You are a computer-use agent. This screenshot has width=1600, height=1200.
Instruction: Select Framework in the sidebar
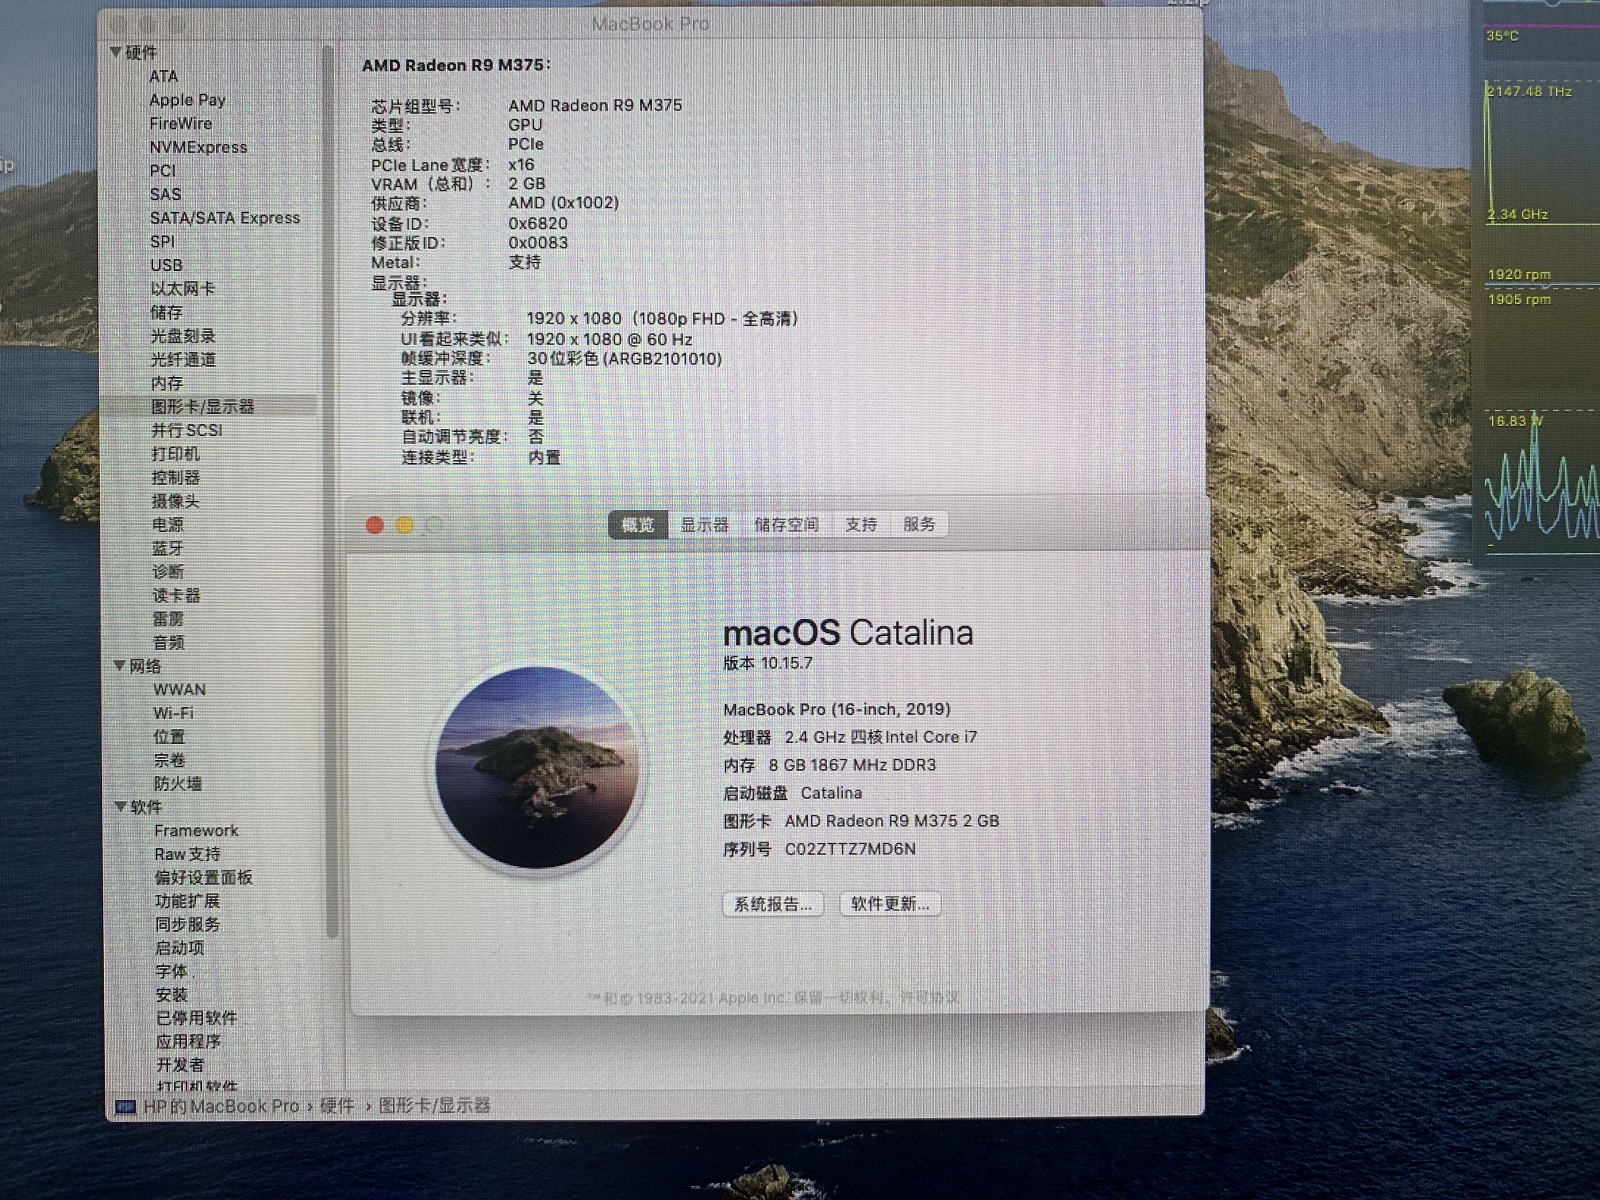click(x=197, y=830)
